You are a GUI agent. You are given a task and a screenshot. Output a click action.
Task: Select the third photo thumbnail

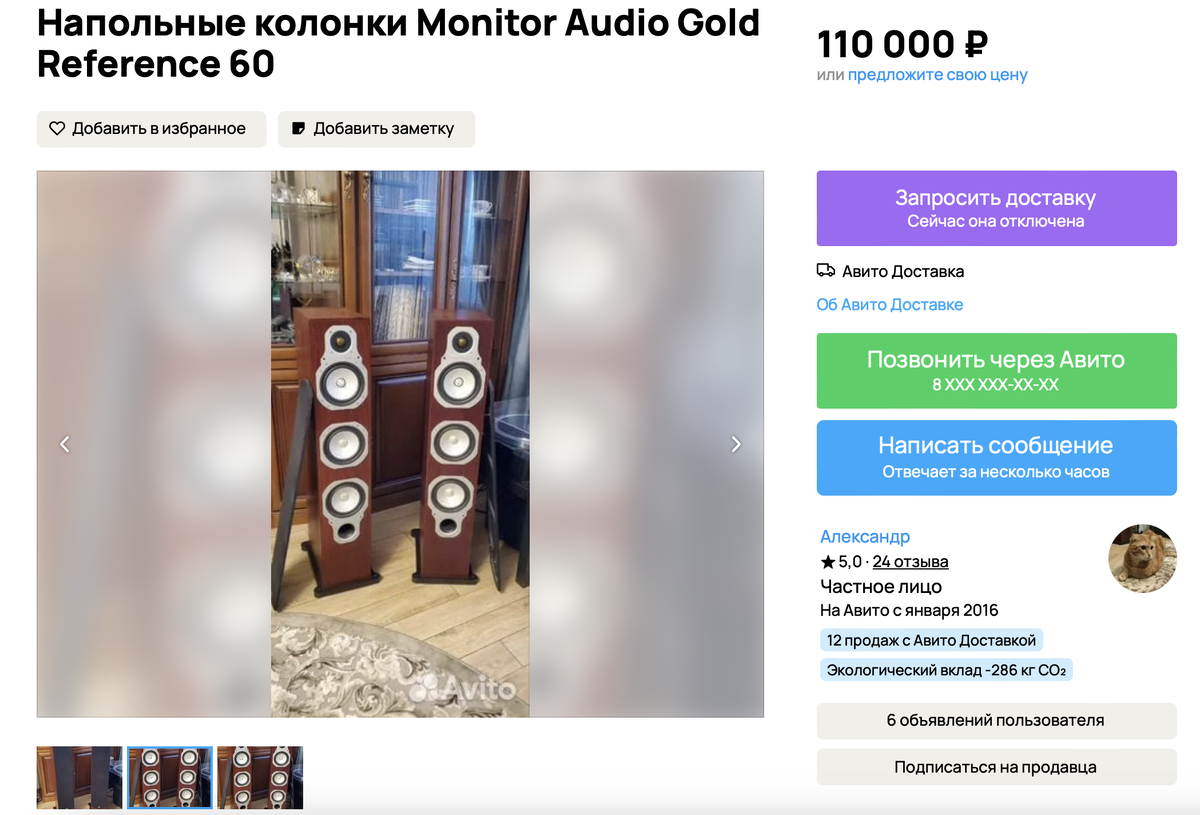tap(260, 777)
